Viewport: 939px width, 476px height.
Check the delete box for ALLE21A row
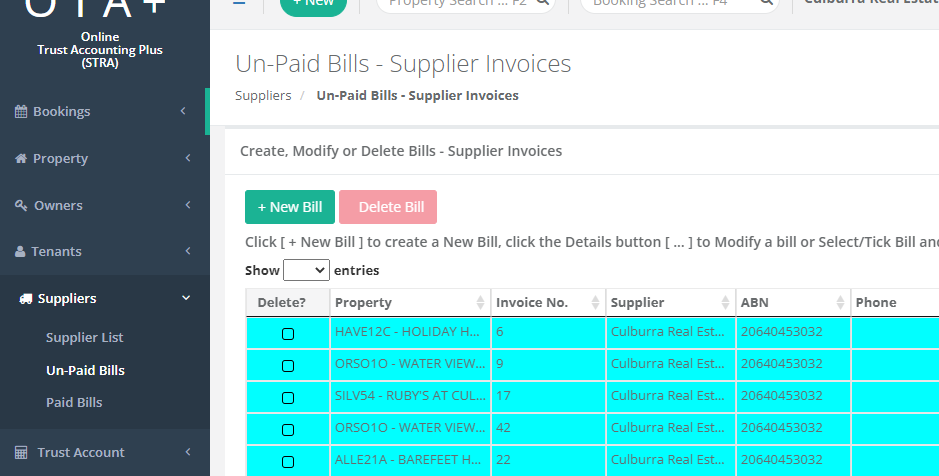pyautogui.click(x=288, y=462)
